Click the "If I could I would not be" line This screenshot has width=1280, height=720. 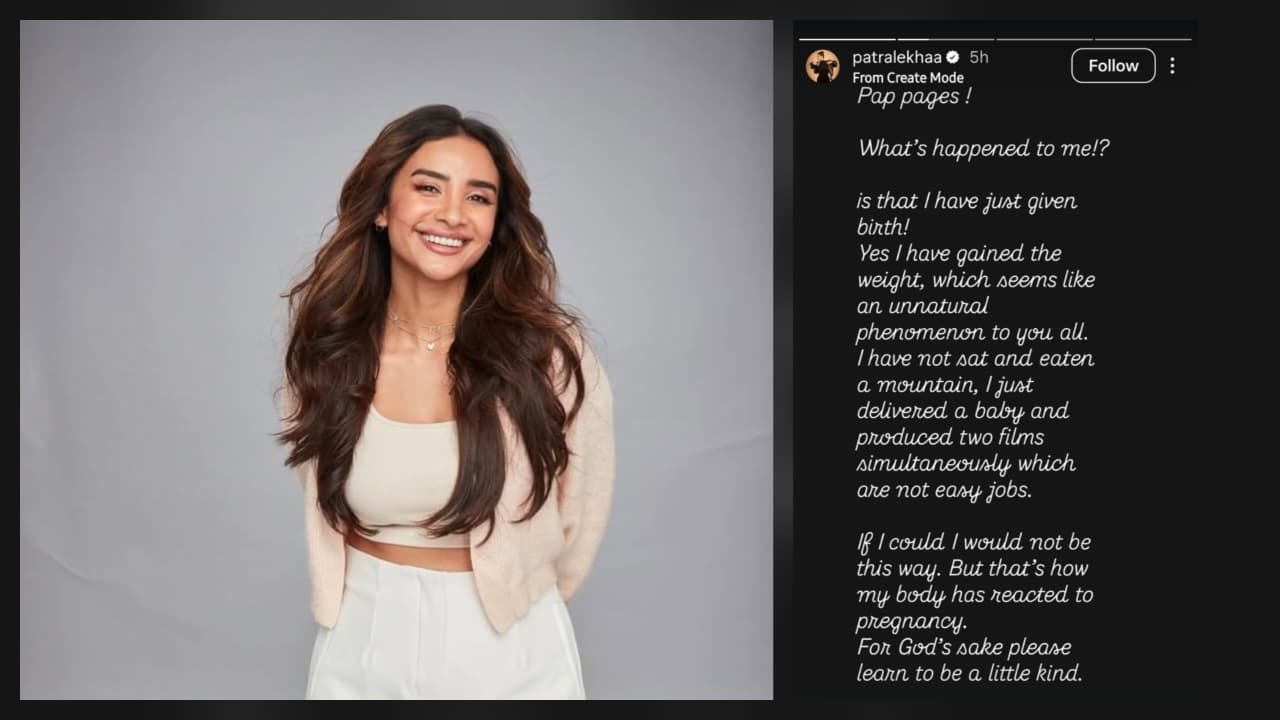coord(974,542)
